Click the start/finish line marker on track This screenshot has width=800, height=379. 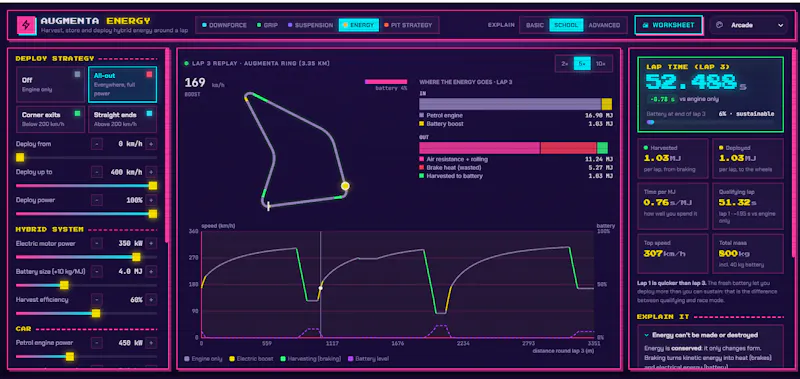click(268, 206)
